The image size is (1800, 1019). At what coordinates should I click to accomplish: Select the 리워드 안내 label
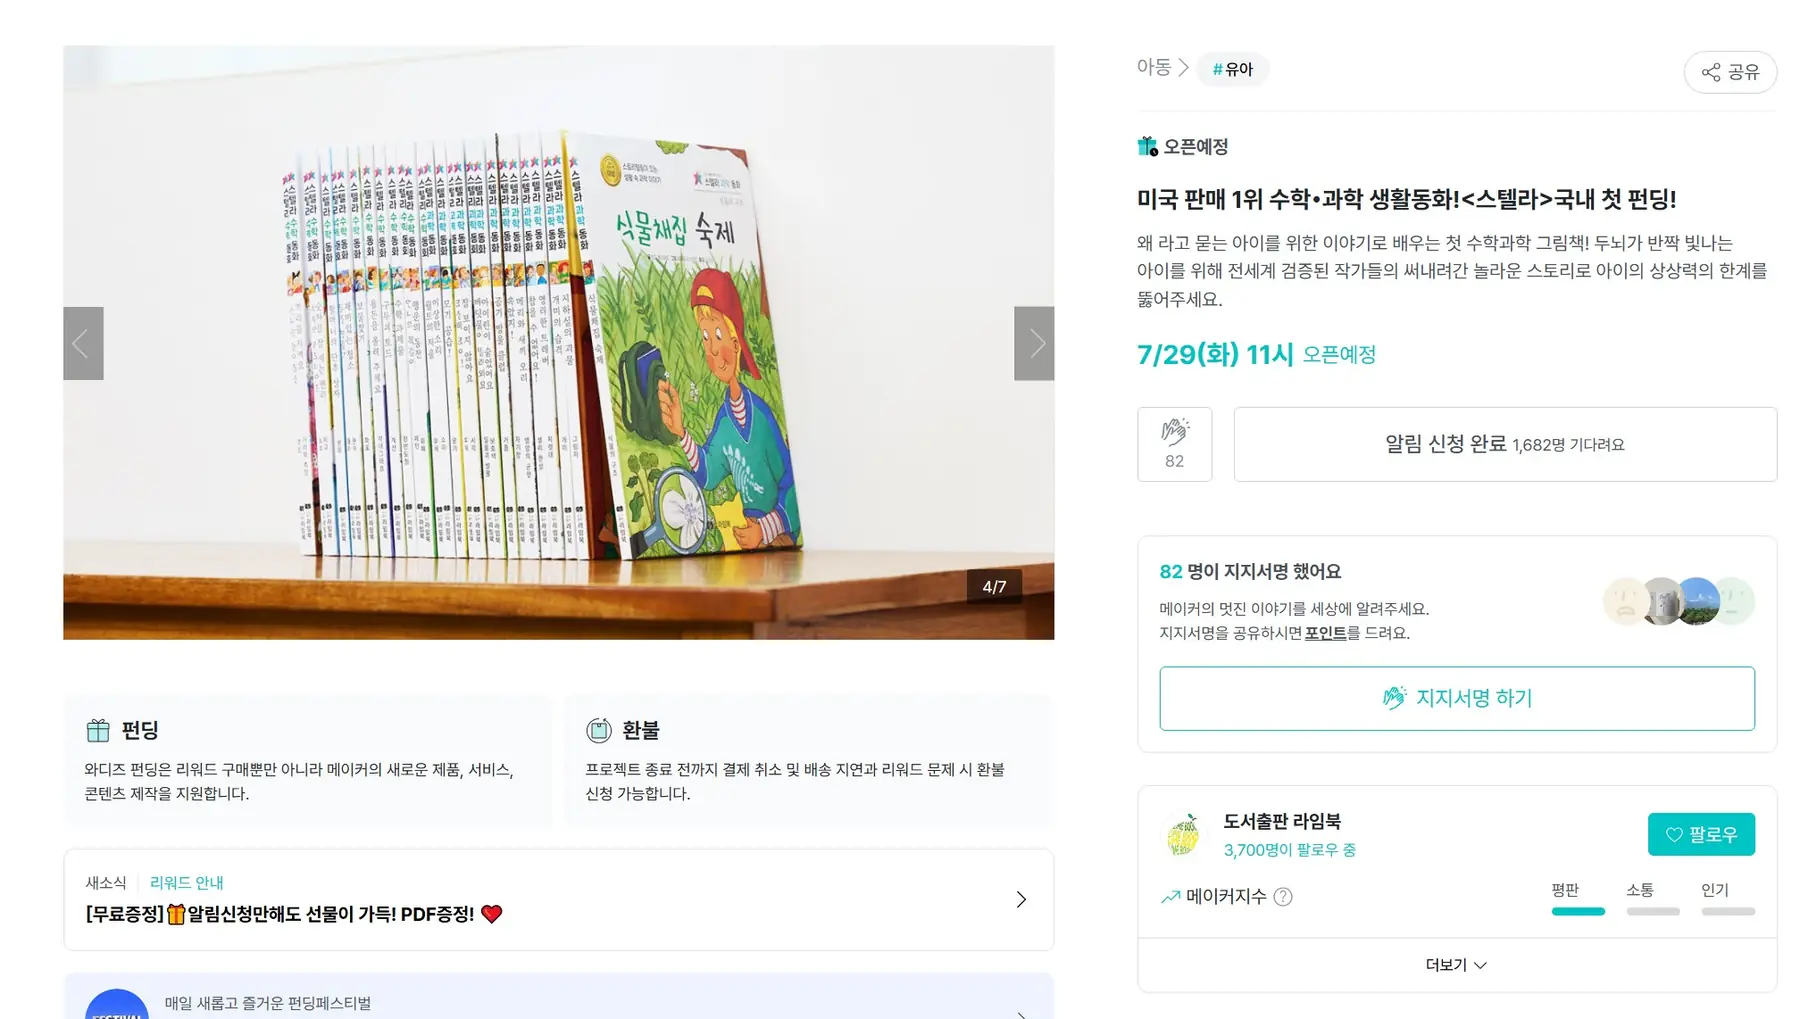point(186,882)
